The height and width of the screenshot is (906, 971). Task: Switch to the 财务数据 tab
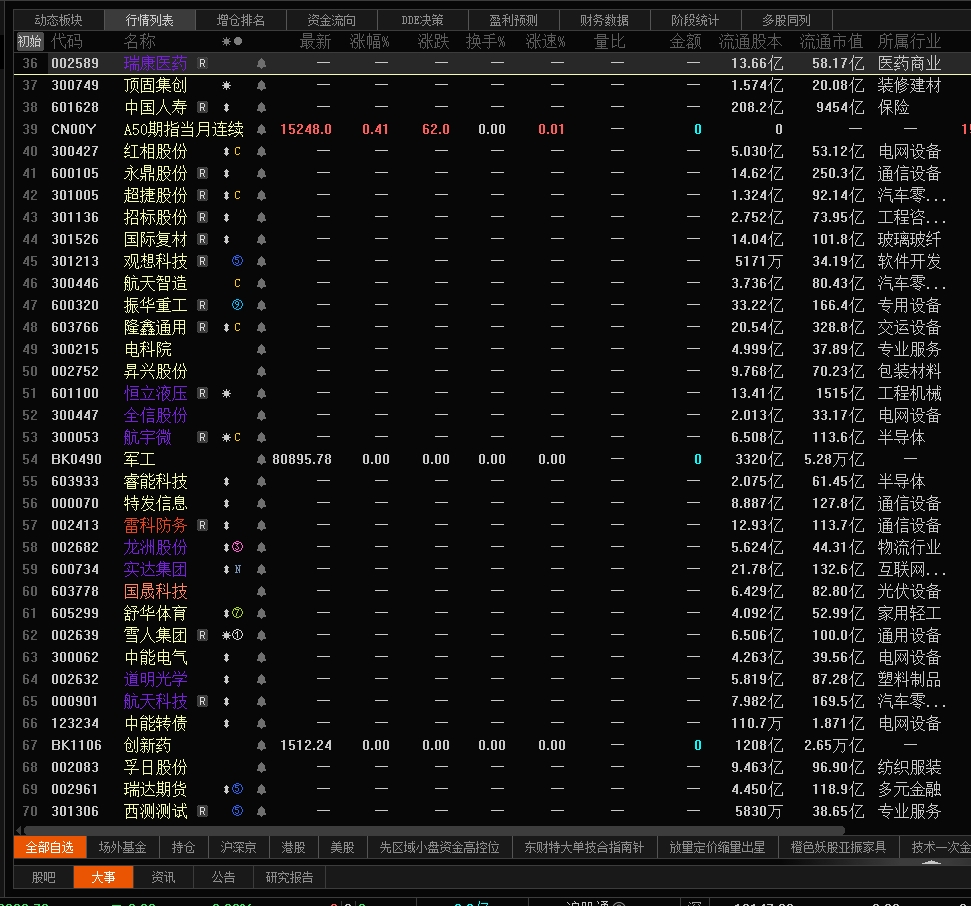tap(605, 20)
